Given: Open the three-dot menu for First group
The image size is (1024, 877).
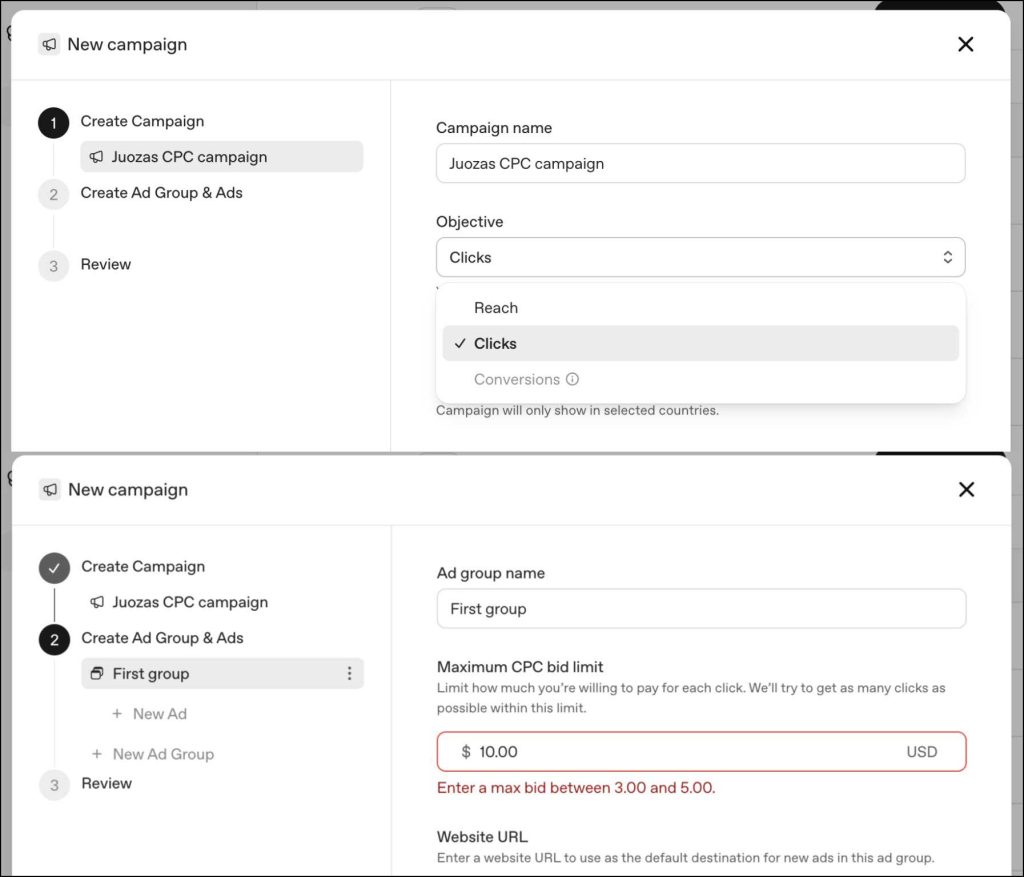Looking at the screenshot, I should pos(349,673).
